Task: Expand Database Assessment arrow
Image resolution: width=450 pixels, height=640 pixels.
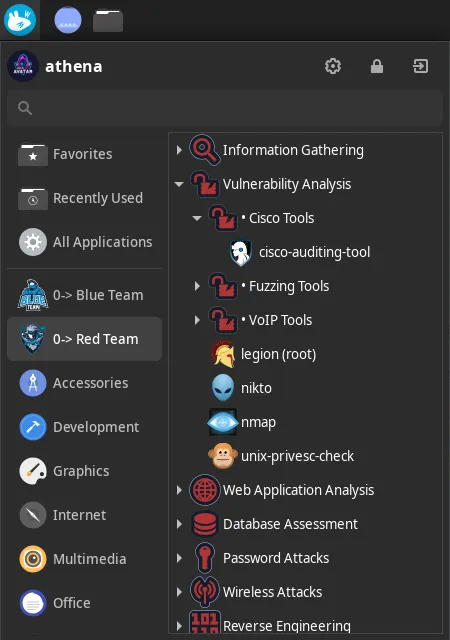Action: 179,524
